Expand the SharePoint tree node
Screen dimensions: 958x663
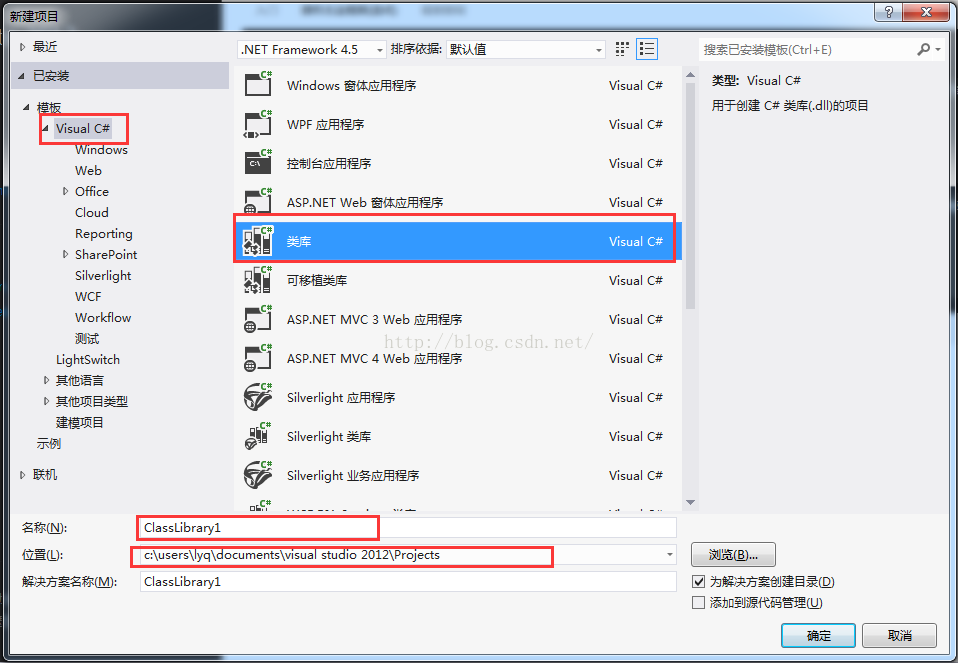point(65,254)
